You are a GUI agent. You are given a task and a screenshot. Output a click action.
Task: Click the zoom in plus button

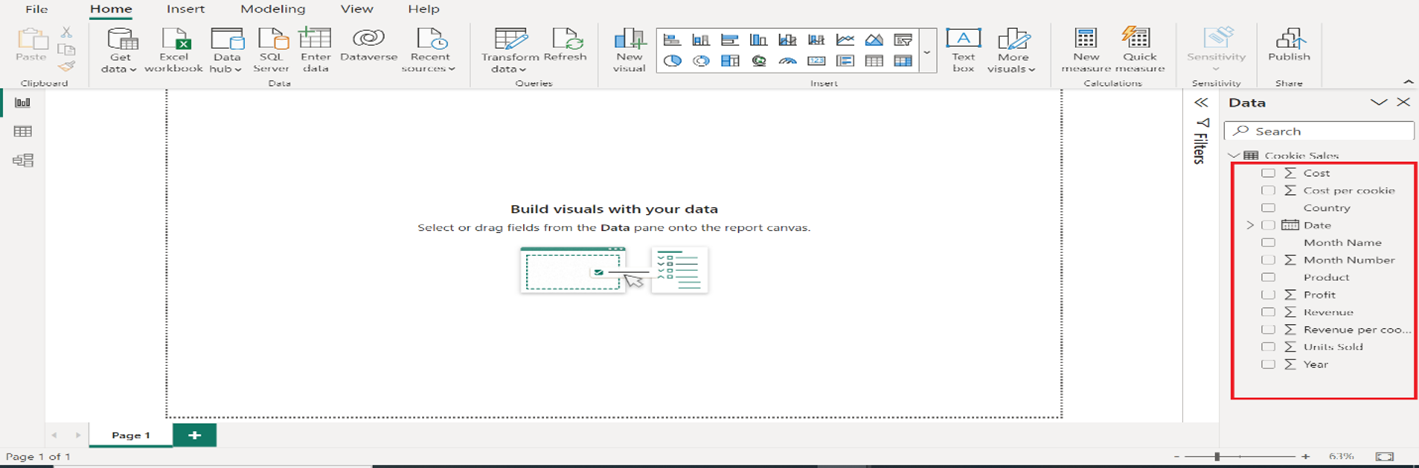1306,456
